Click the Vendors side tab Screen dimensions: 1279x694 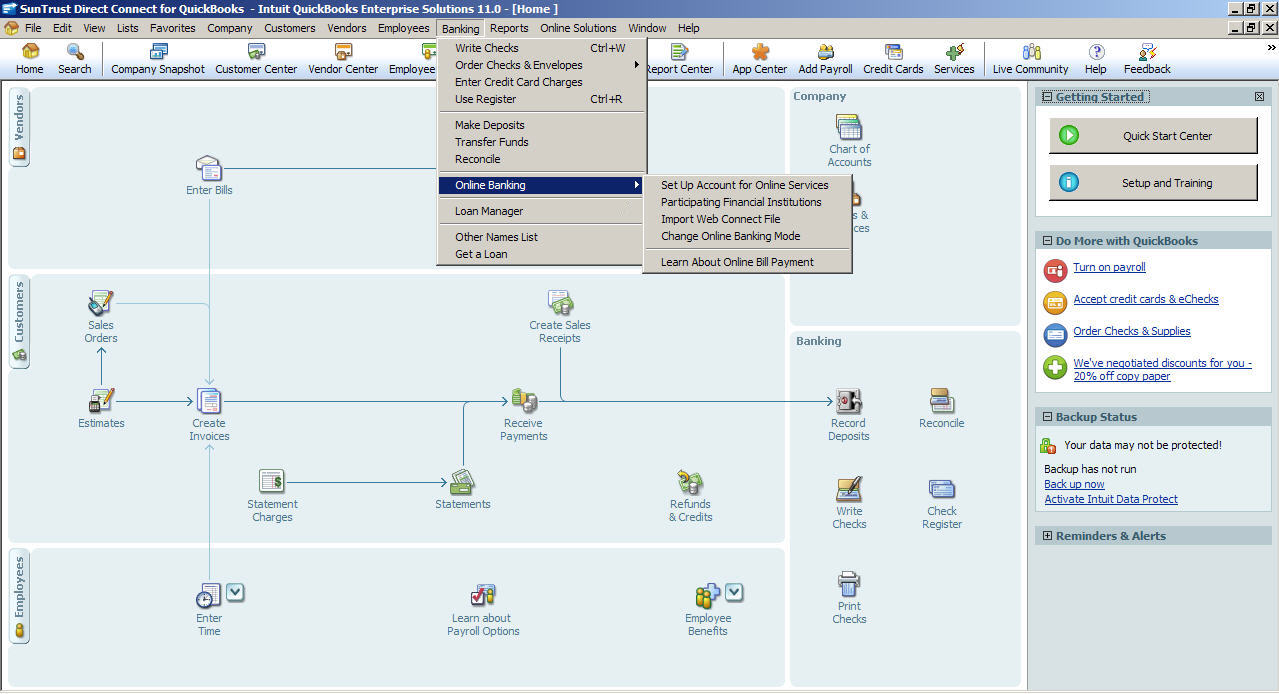tap(19, 128)
